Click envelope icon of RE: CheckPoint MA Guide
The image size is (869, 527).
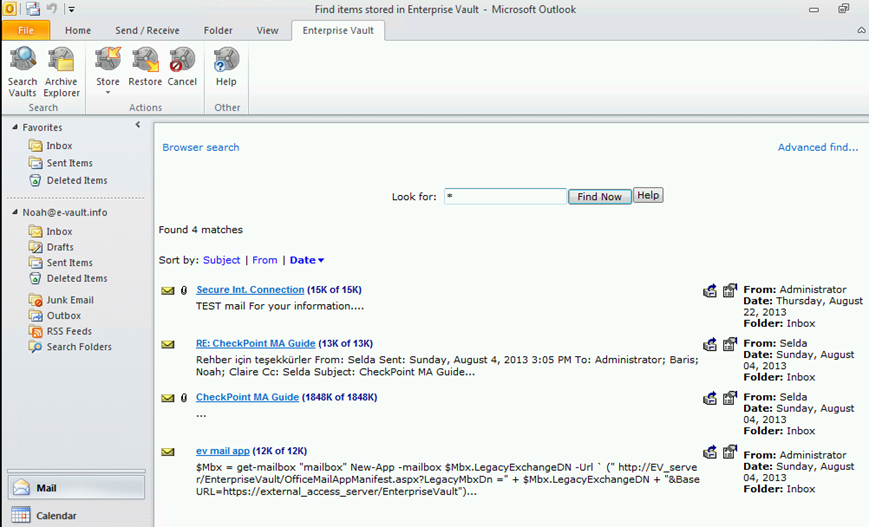[x=167, y=344]
